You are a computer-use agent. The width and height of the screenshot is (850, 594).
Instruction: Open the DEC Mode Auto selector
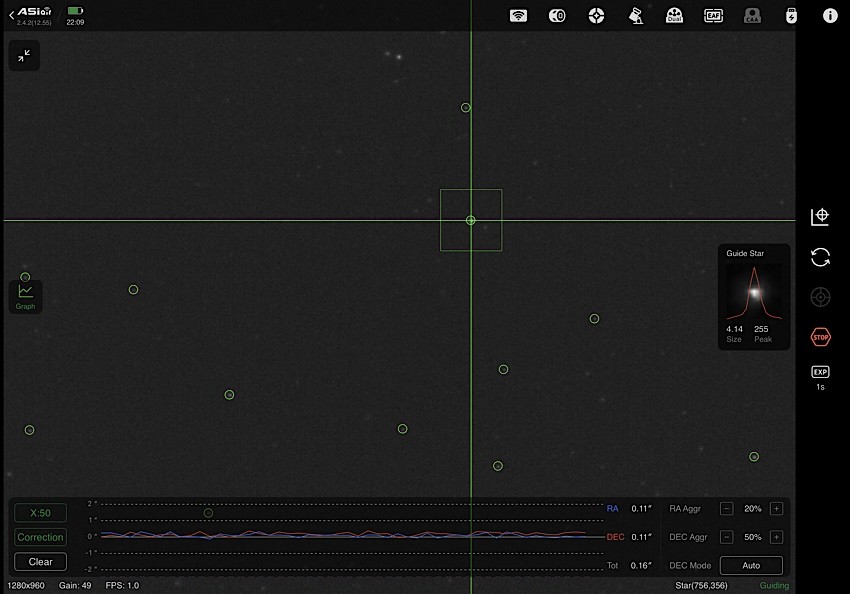point(750,565)
